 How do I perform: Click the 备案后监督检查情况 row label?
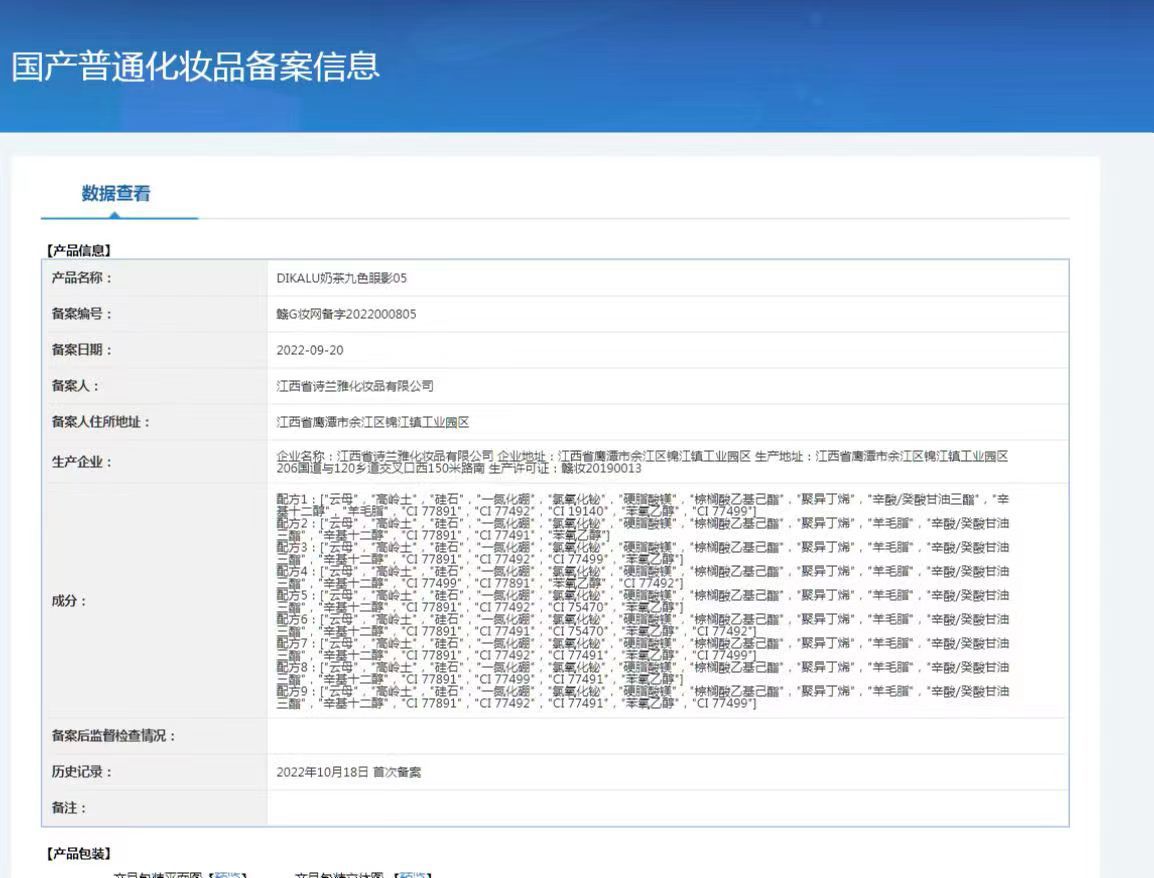coord(113,736)
